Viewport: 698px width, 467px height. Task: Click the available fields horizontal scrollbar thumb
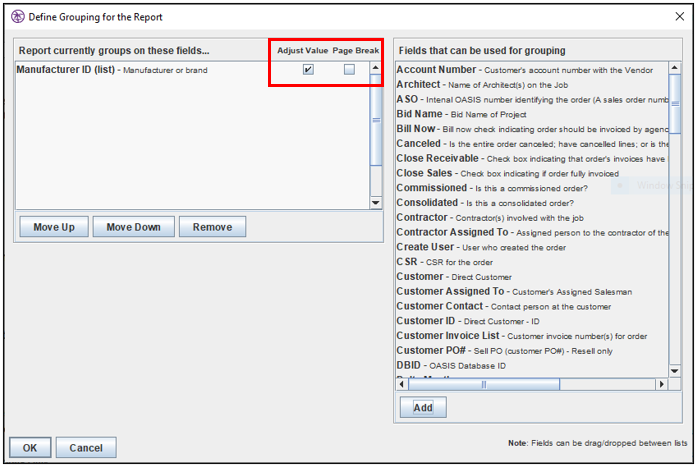[484, 384]
